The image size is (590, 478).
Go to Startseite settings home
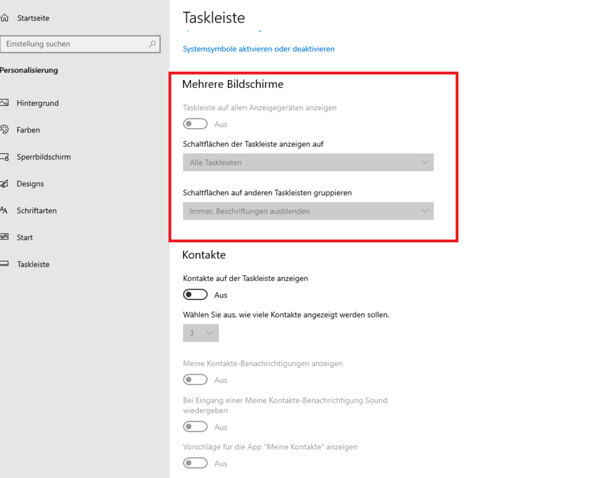[x=33, y=18]
